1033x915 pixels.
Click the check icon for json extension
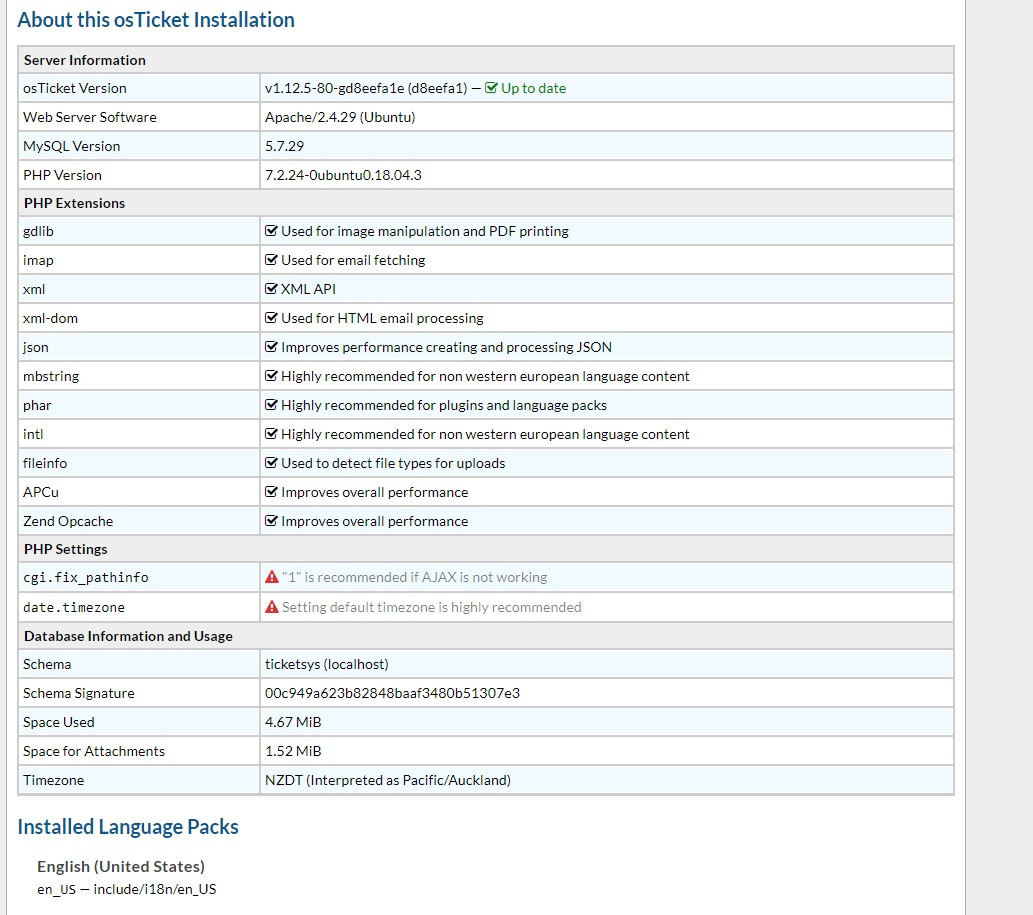point(271,347)
